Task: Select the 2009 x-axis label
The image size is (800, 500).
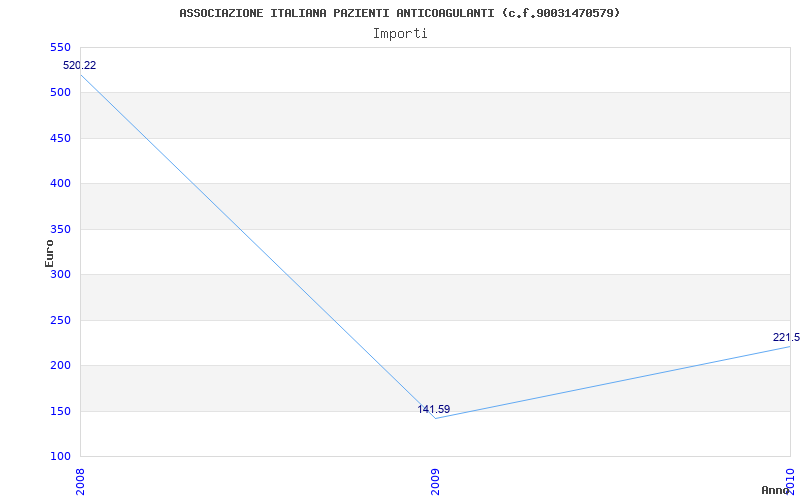Action: coord(435,481)
